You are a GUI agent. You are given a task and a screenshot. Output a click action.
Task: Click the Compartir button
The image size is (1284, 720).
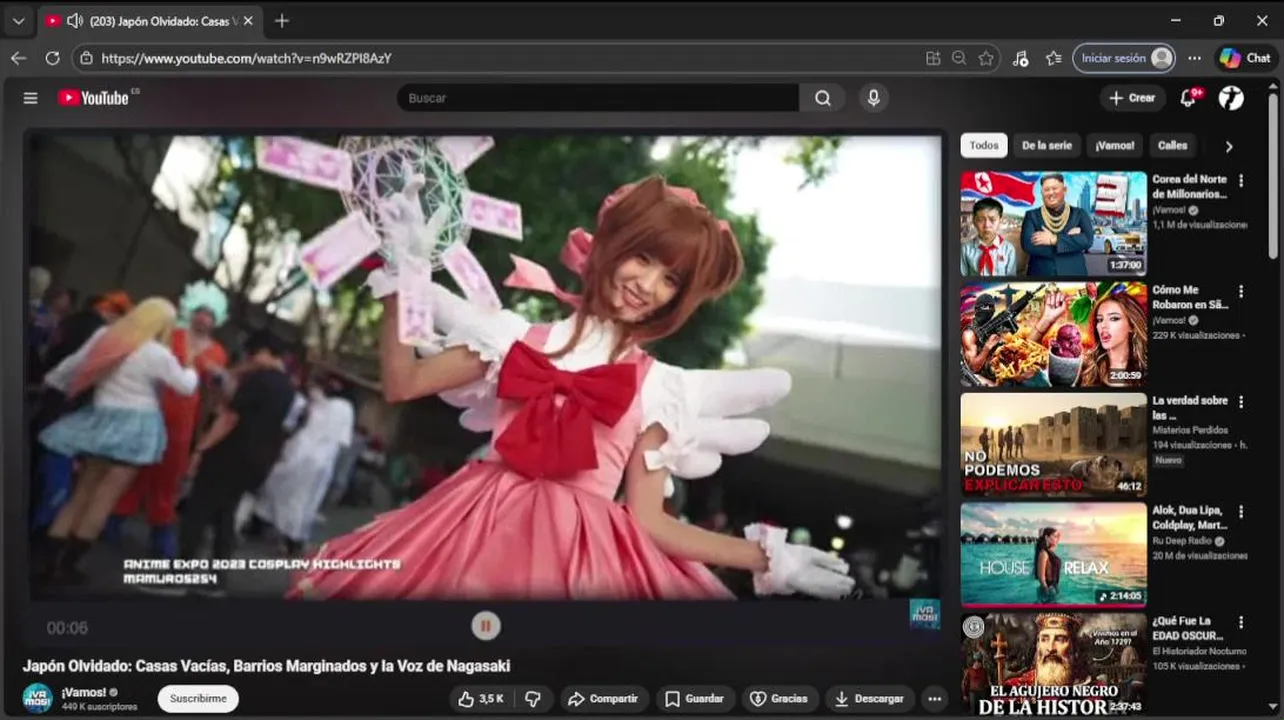point(604,698)
